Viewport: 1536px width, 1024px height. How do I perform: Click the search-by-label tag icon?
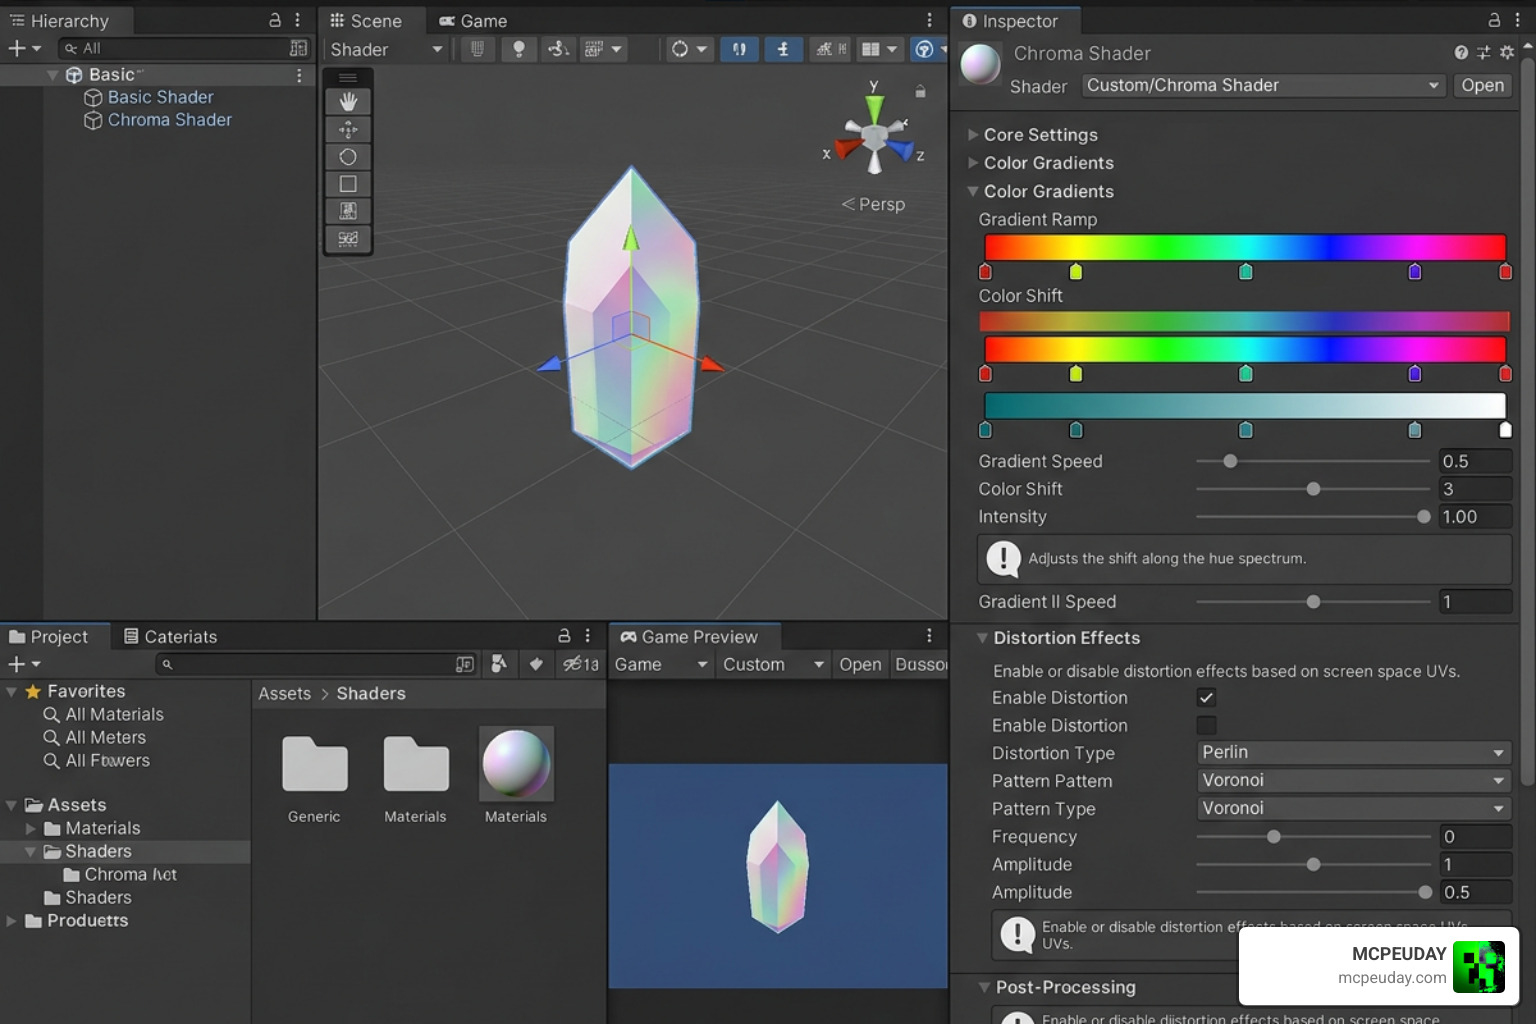pyautogui.click(x=536, y=664)
